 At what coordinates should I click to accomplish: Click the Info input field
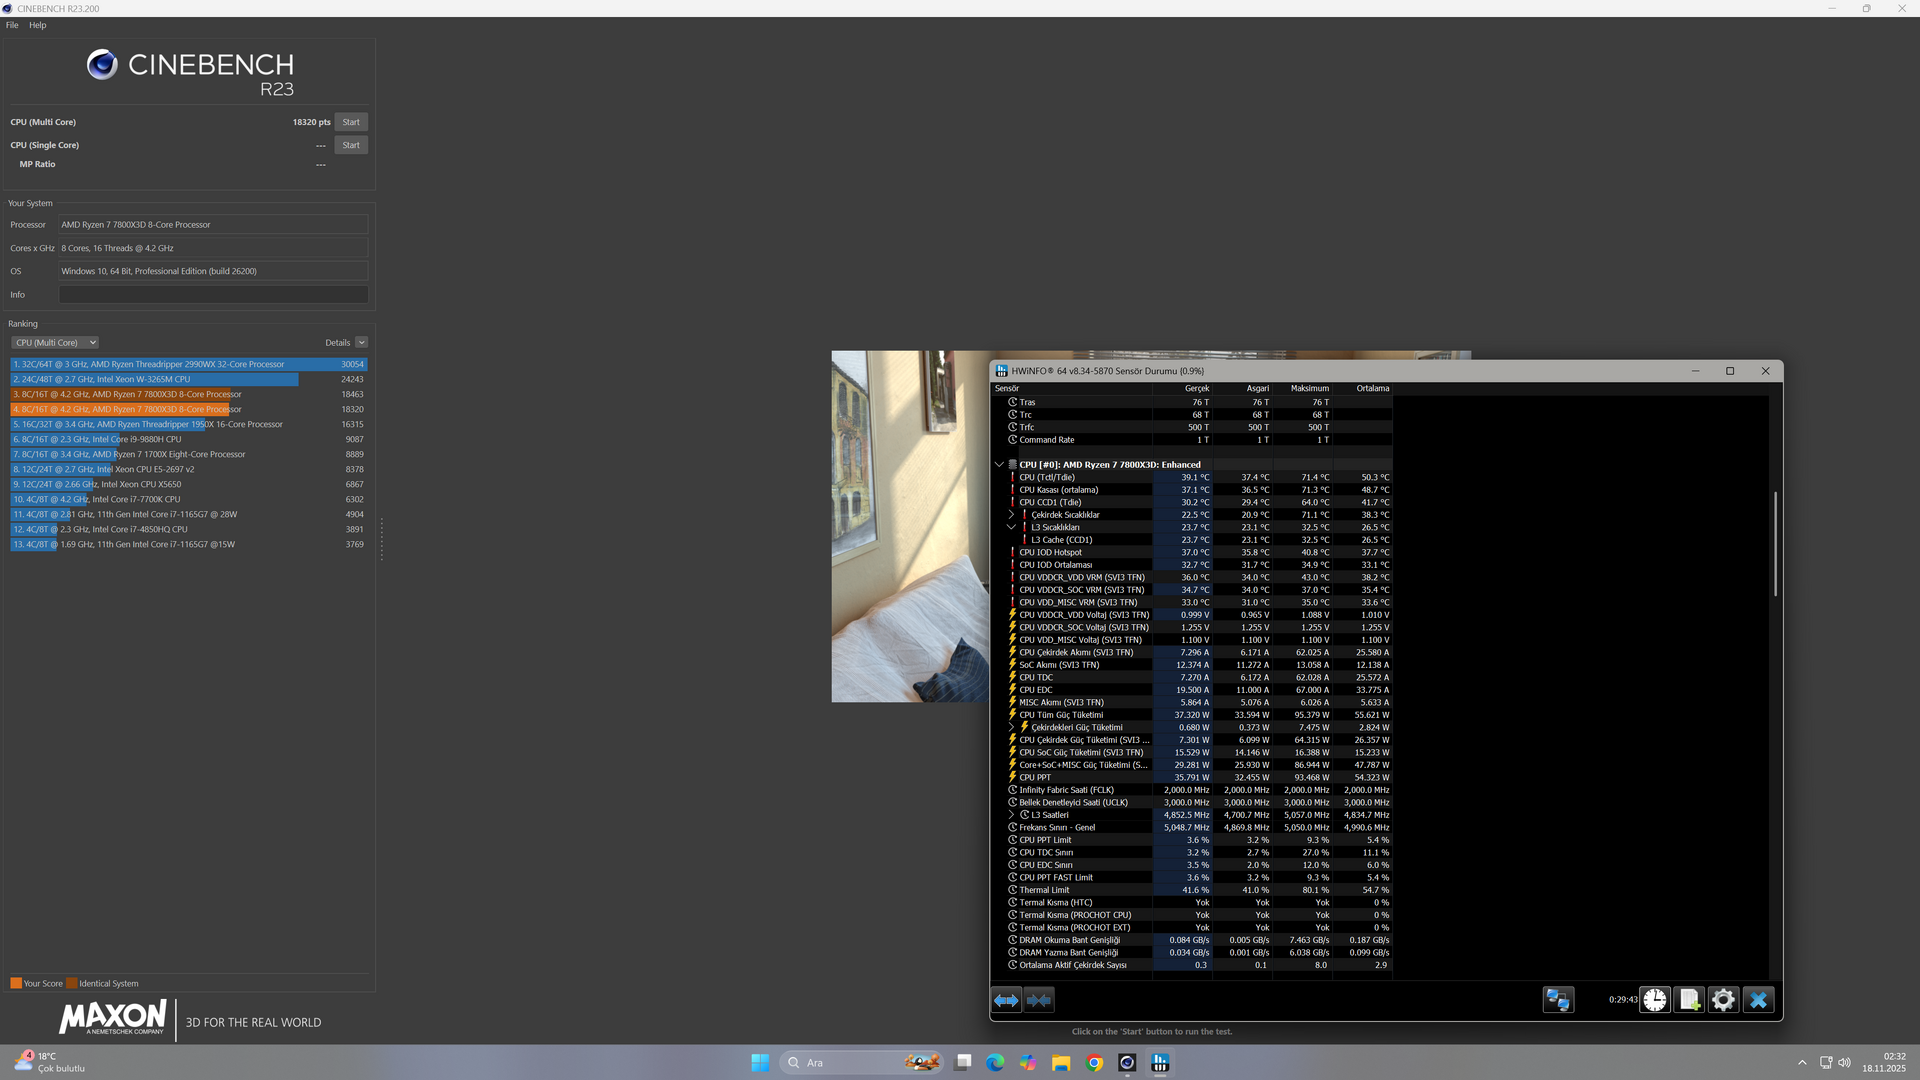(213, 295)
